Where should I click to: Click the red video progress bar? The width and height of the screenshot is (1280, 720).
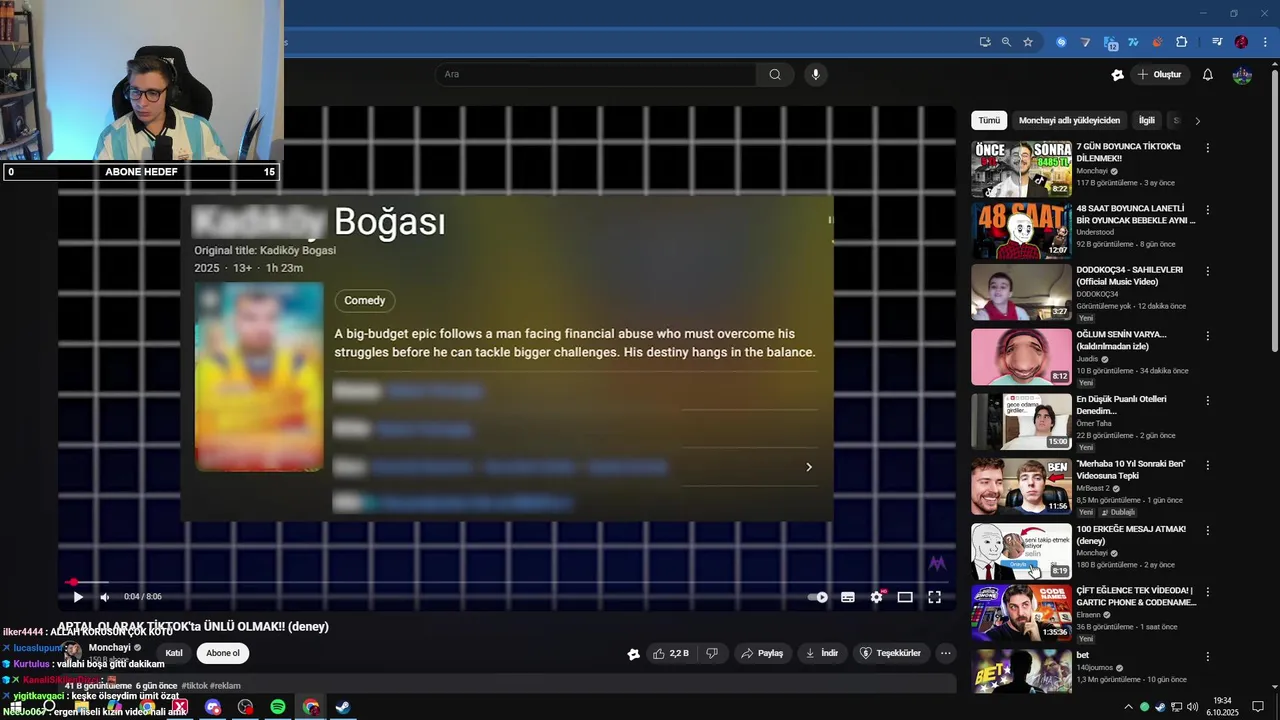coord(506,582)
